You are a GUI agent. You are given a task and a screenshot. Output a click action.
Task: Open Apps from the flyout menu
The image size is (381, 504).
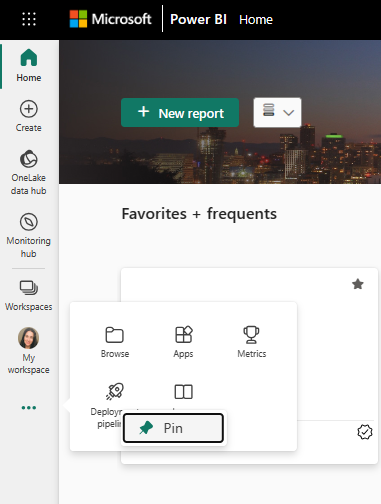(x=183, y=342)
